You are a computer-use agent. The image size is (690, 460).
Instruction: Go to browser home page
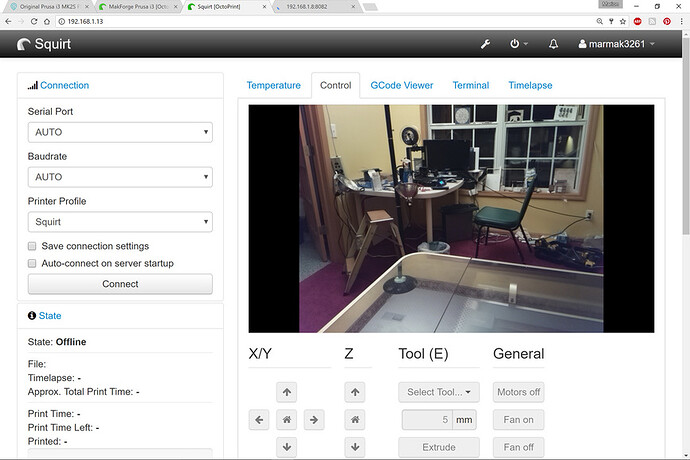(47, 21)
